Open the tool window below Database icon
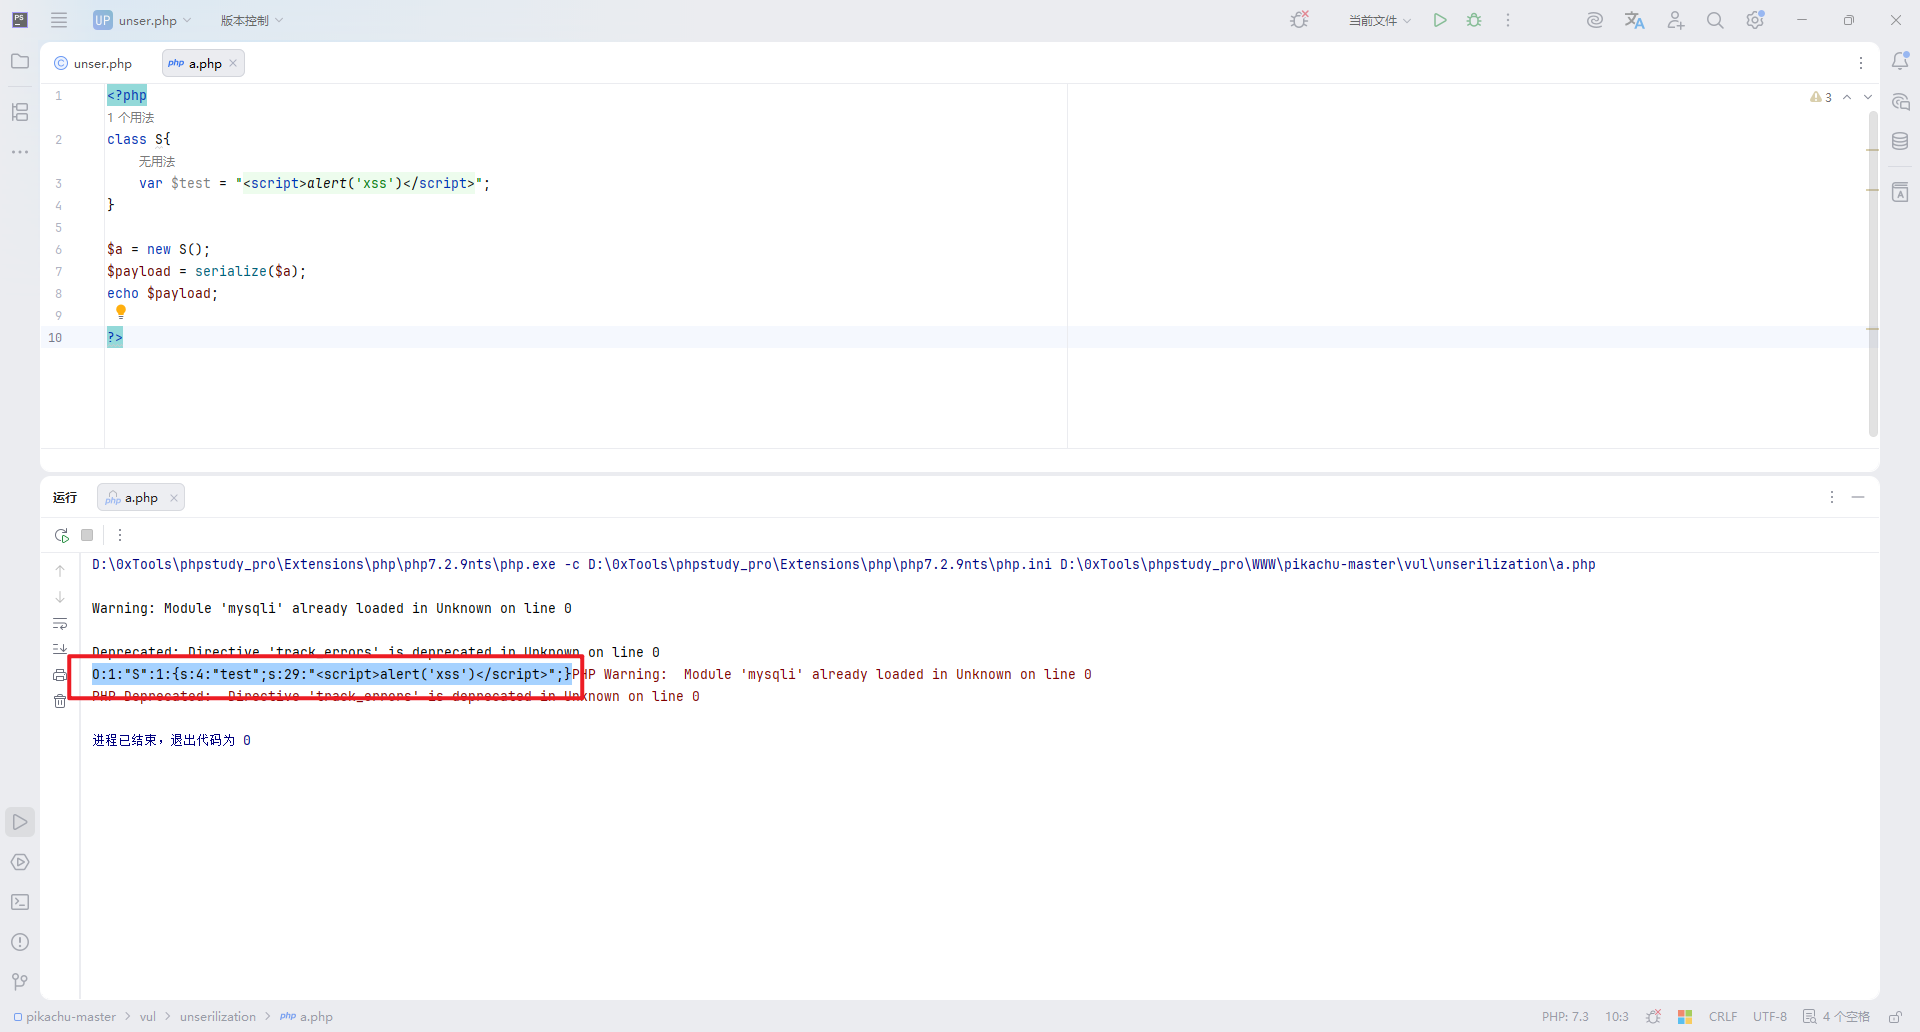The image size is (1920, 1032). (x=1900, y=192)
